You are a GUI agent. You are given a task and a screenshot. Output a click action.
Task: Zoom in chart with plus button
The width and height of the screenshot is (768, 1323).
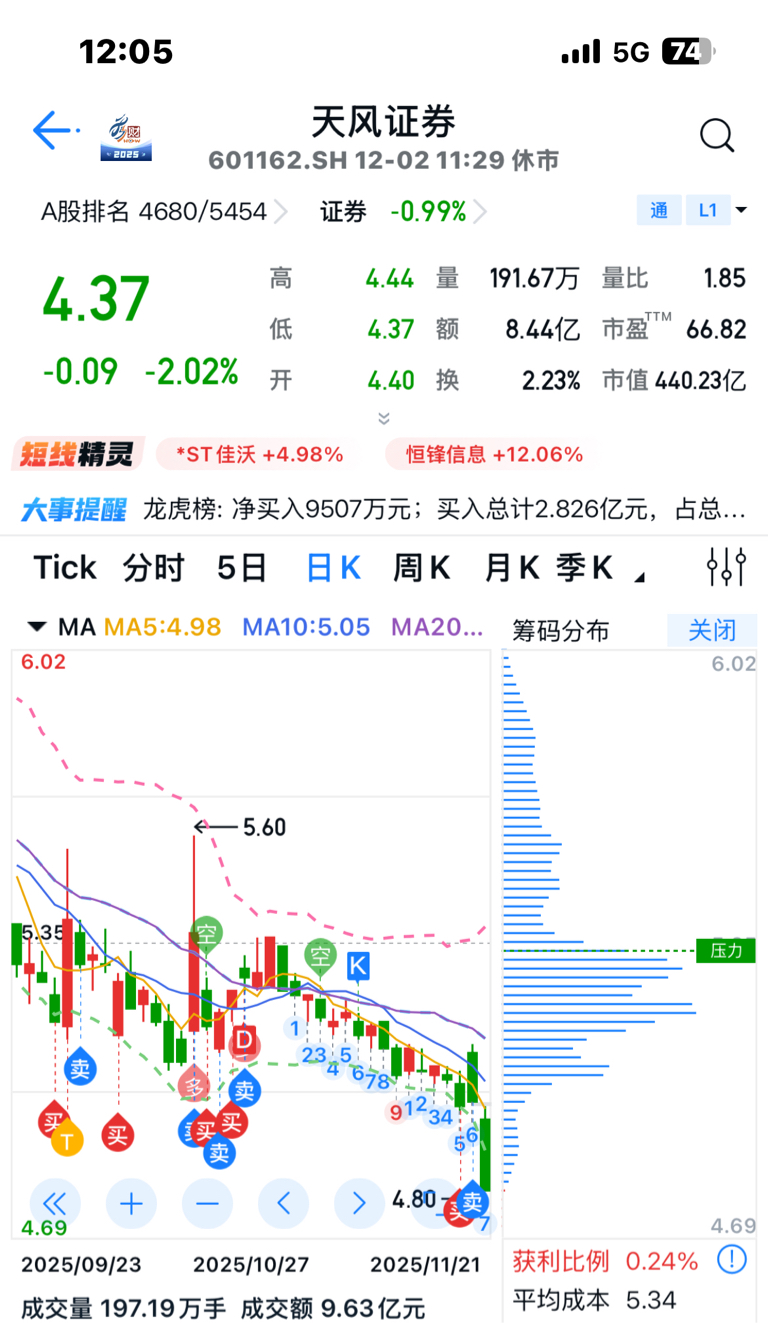pos(131,1203)
